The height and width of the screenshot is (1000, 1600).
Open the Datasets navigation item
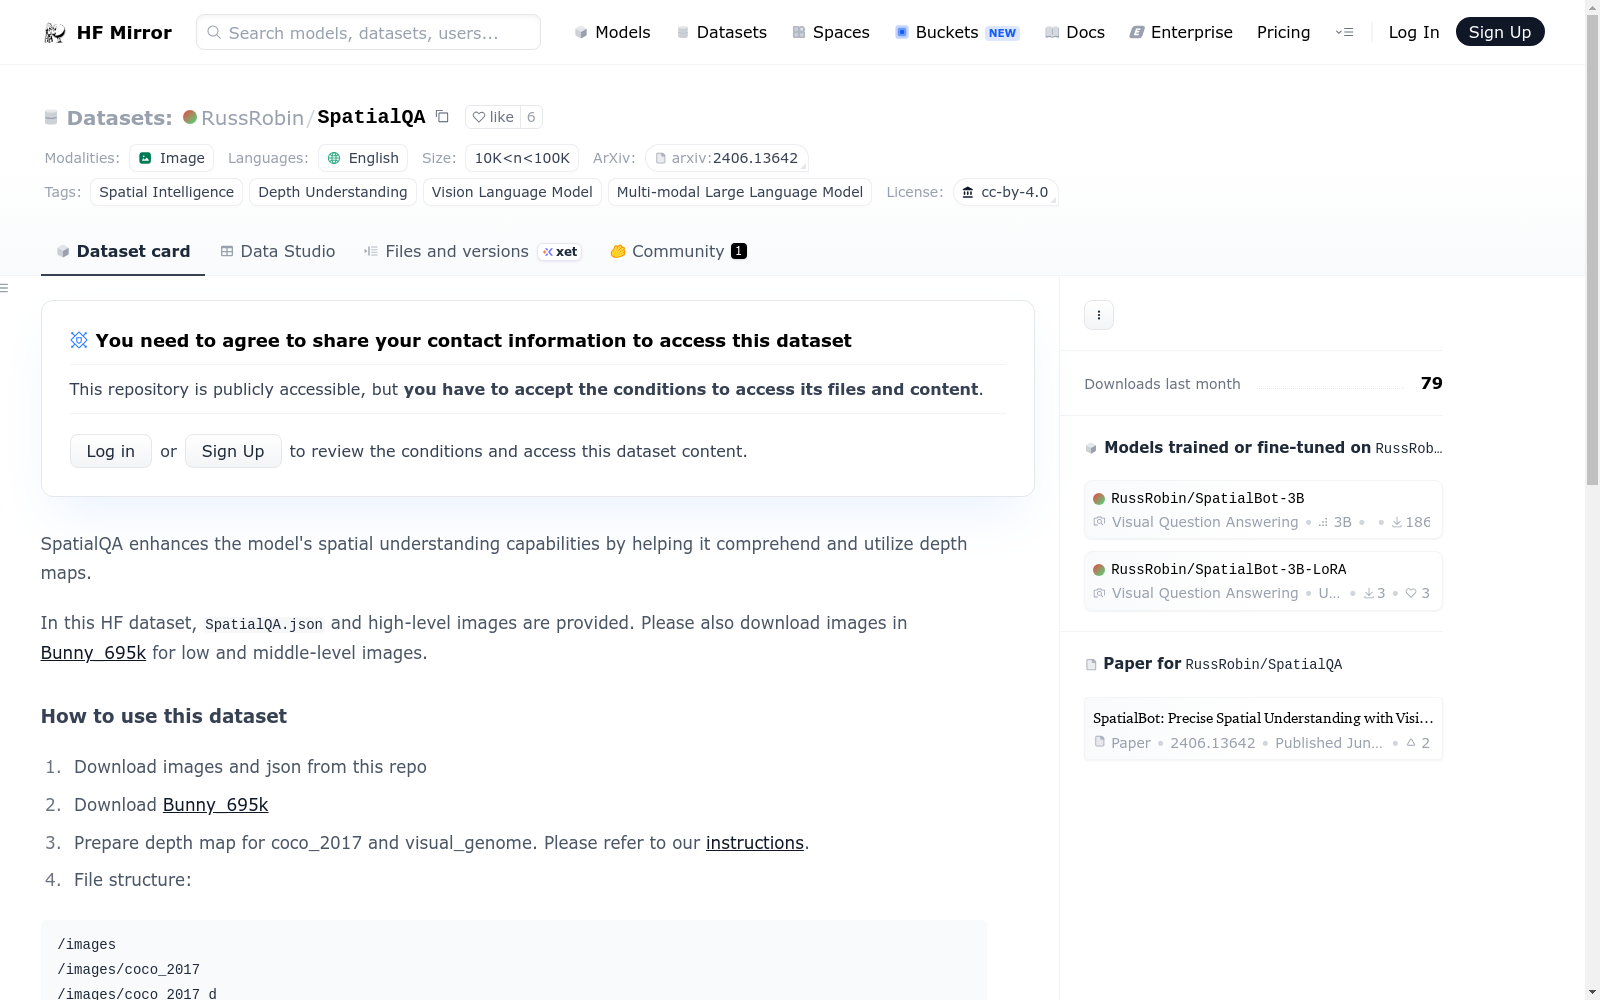tap(722, 32)
